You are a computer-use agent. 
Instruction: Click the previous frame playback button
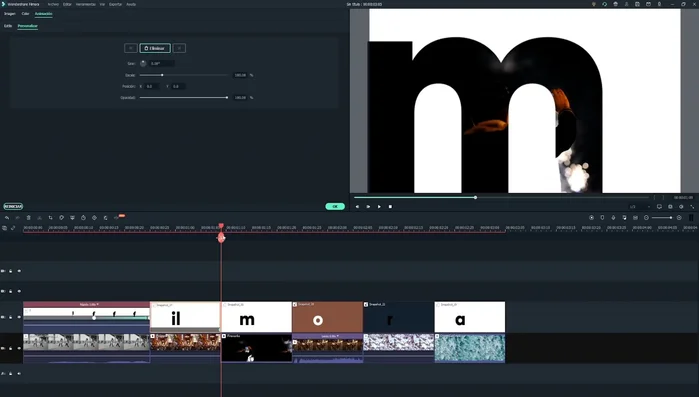(x=357, y=207)
